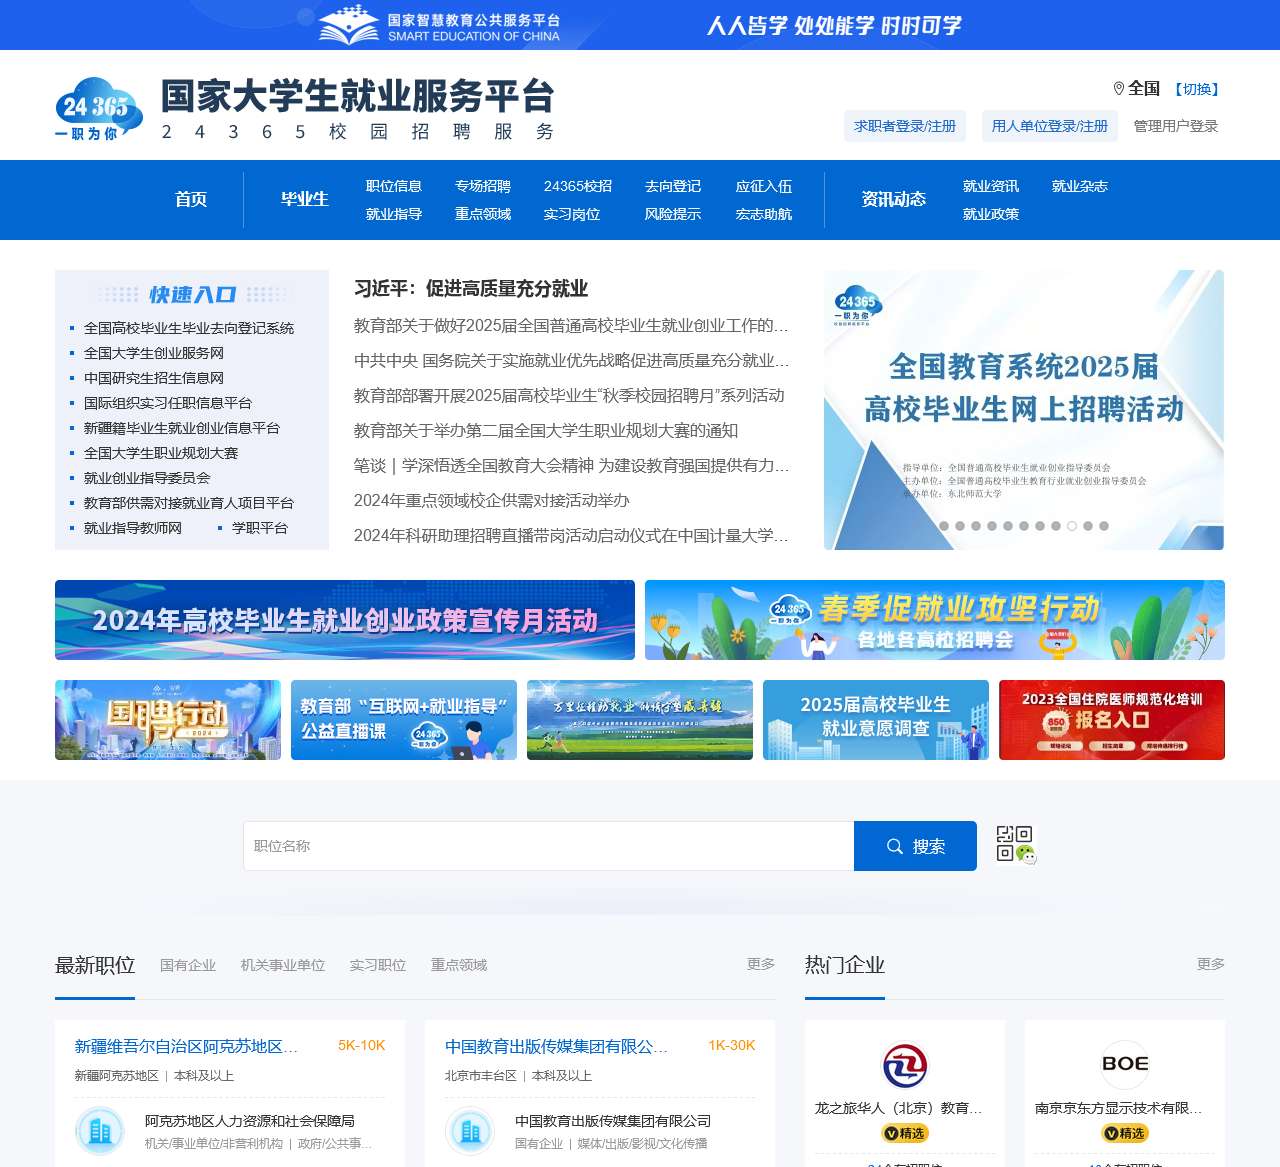The image size is (1280, 1167).
Task: Open 全国大学生职业规划大赛 quick link
Action: point(161,453)
